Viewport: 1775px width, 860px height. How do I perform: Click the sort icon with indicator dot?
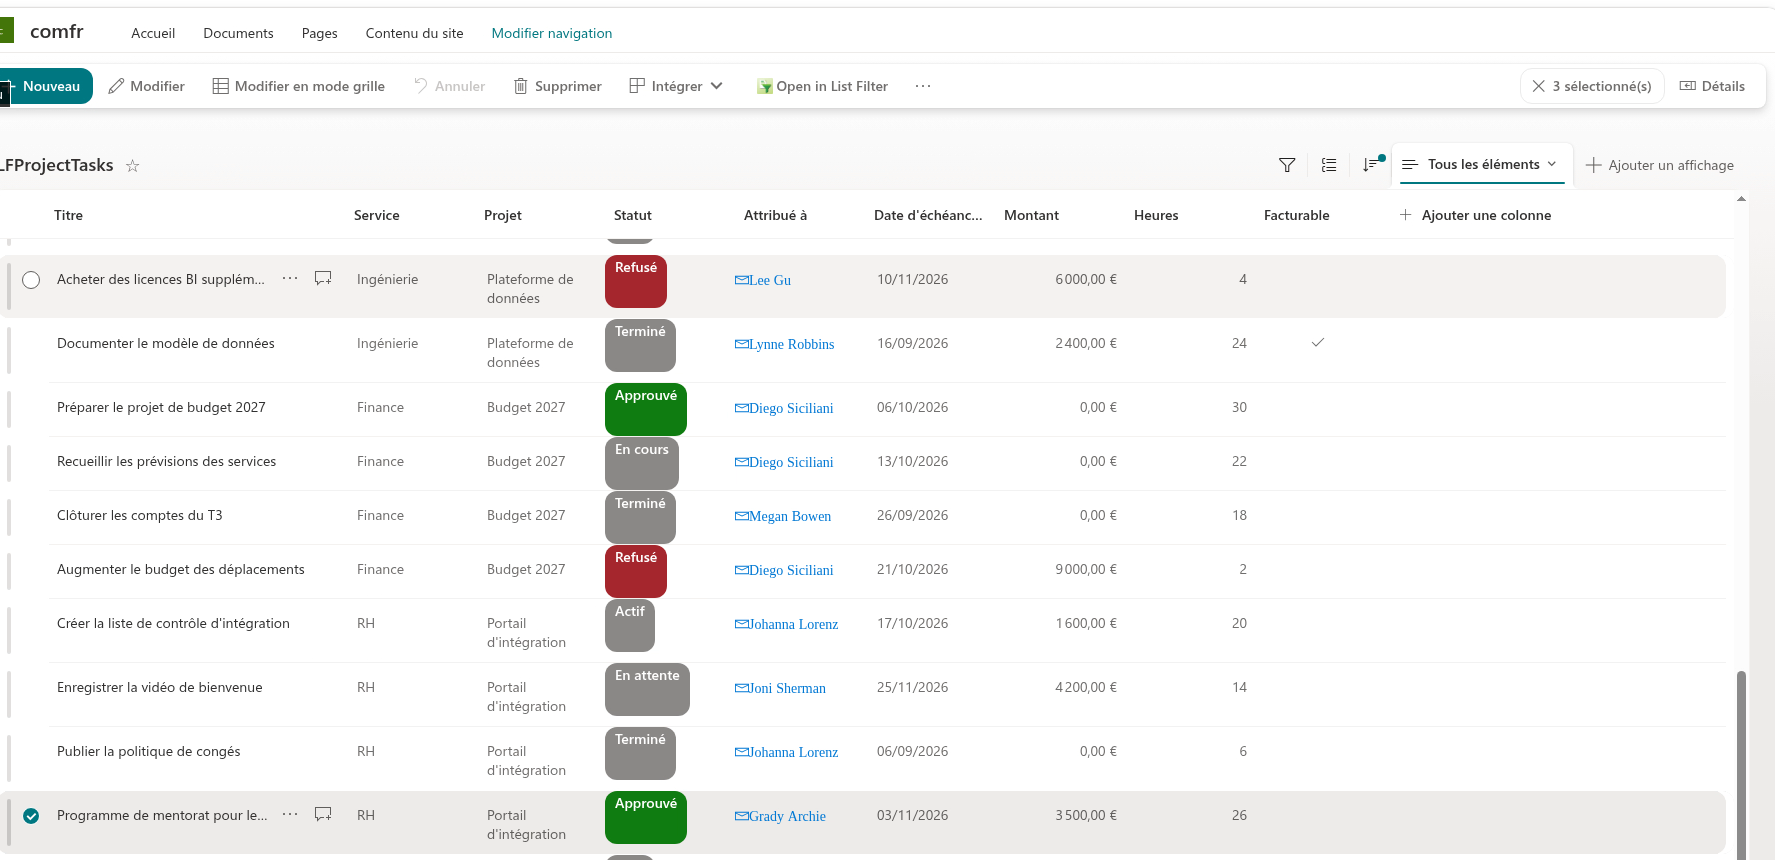pos(1371,165)
